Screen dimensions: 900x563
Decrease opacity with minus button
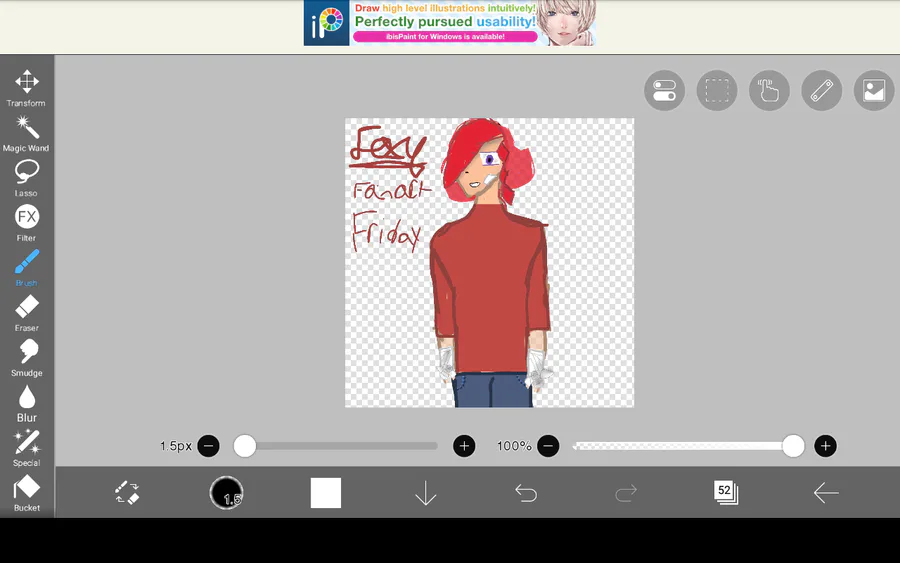[x=548, y=446]
